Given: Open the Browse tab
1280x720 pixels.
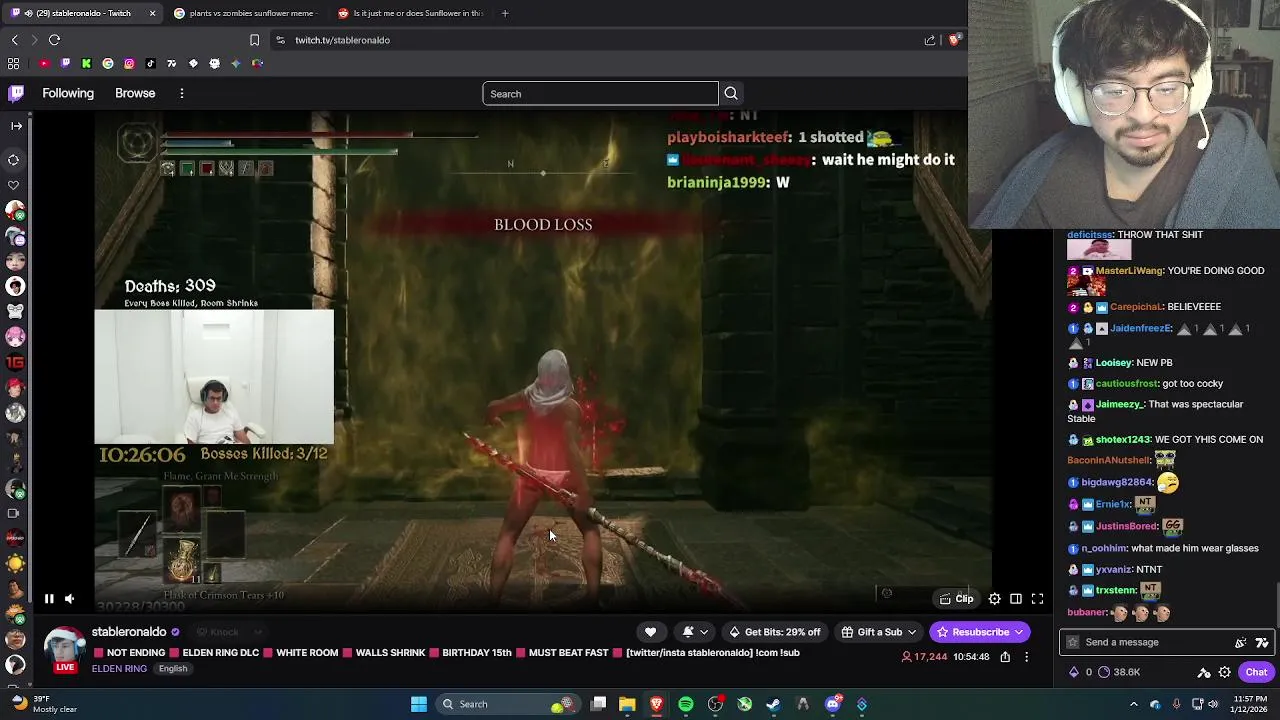Looking at the screenshot, I should 135,93.
